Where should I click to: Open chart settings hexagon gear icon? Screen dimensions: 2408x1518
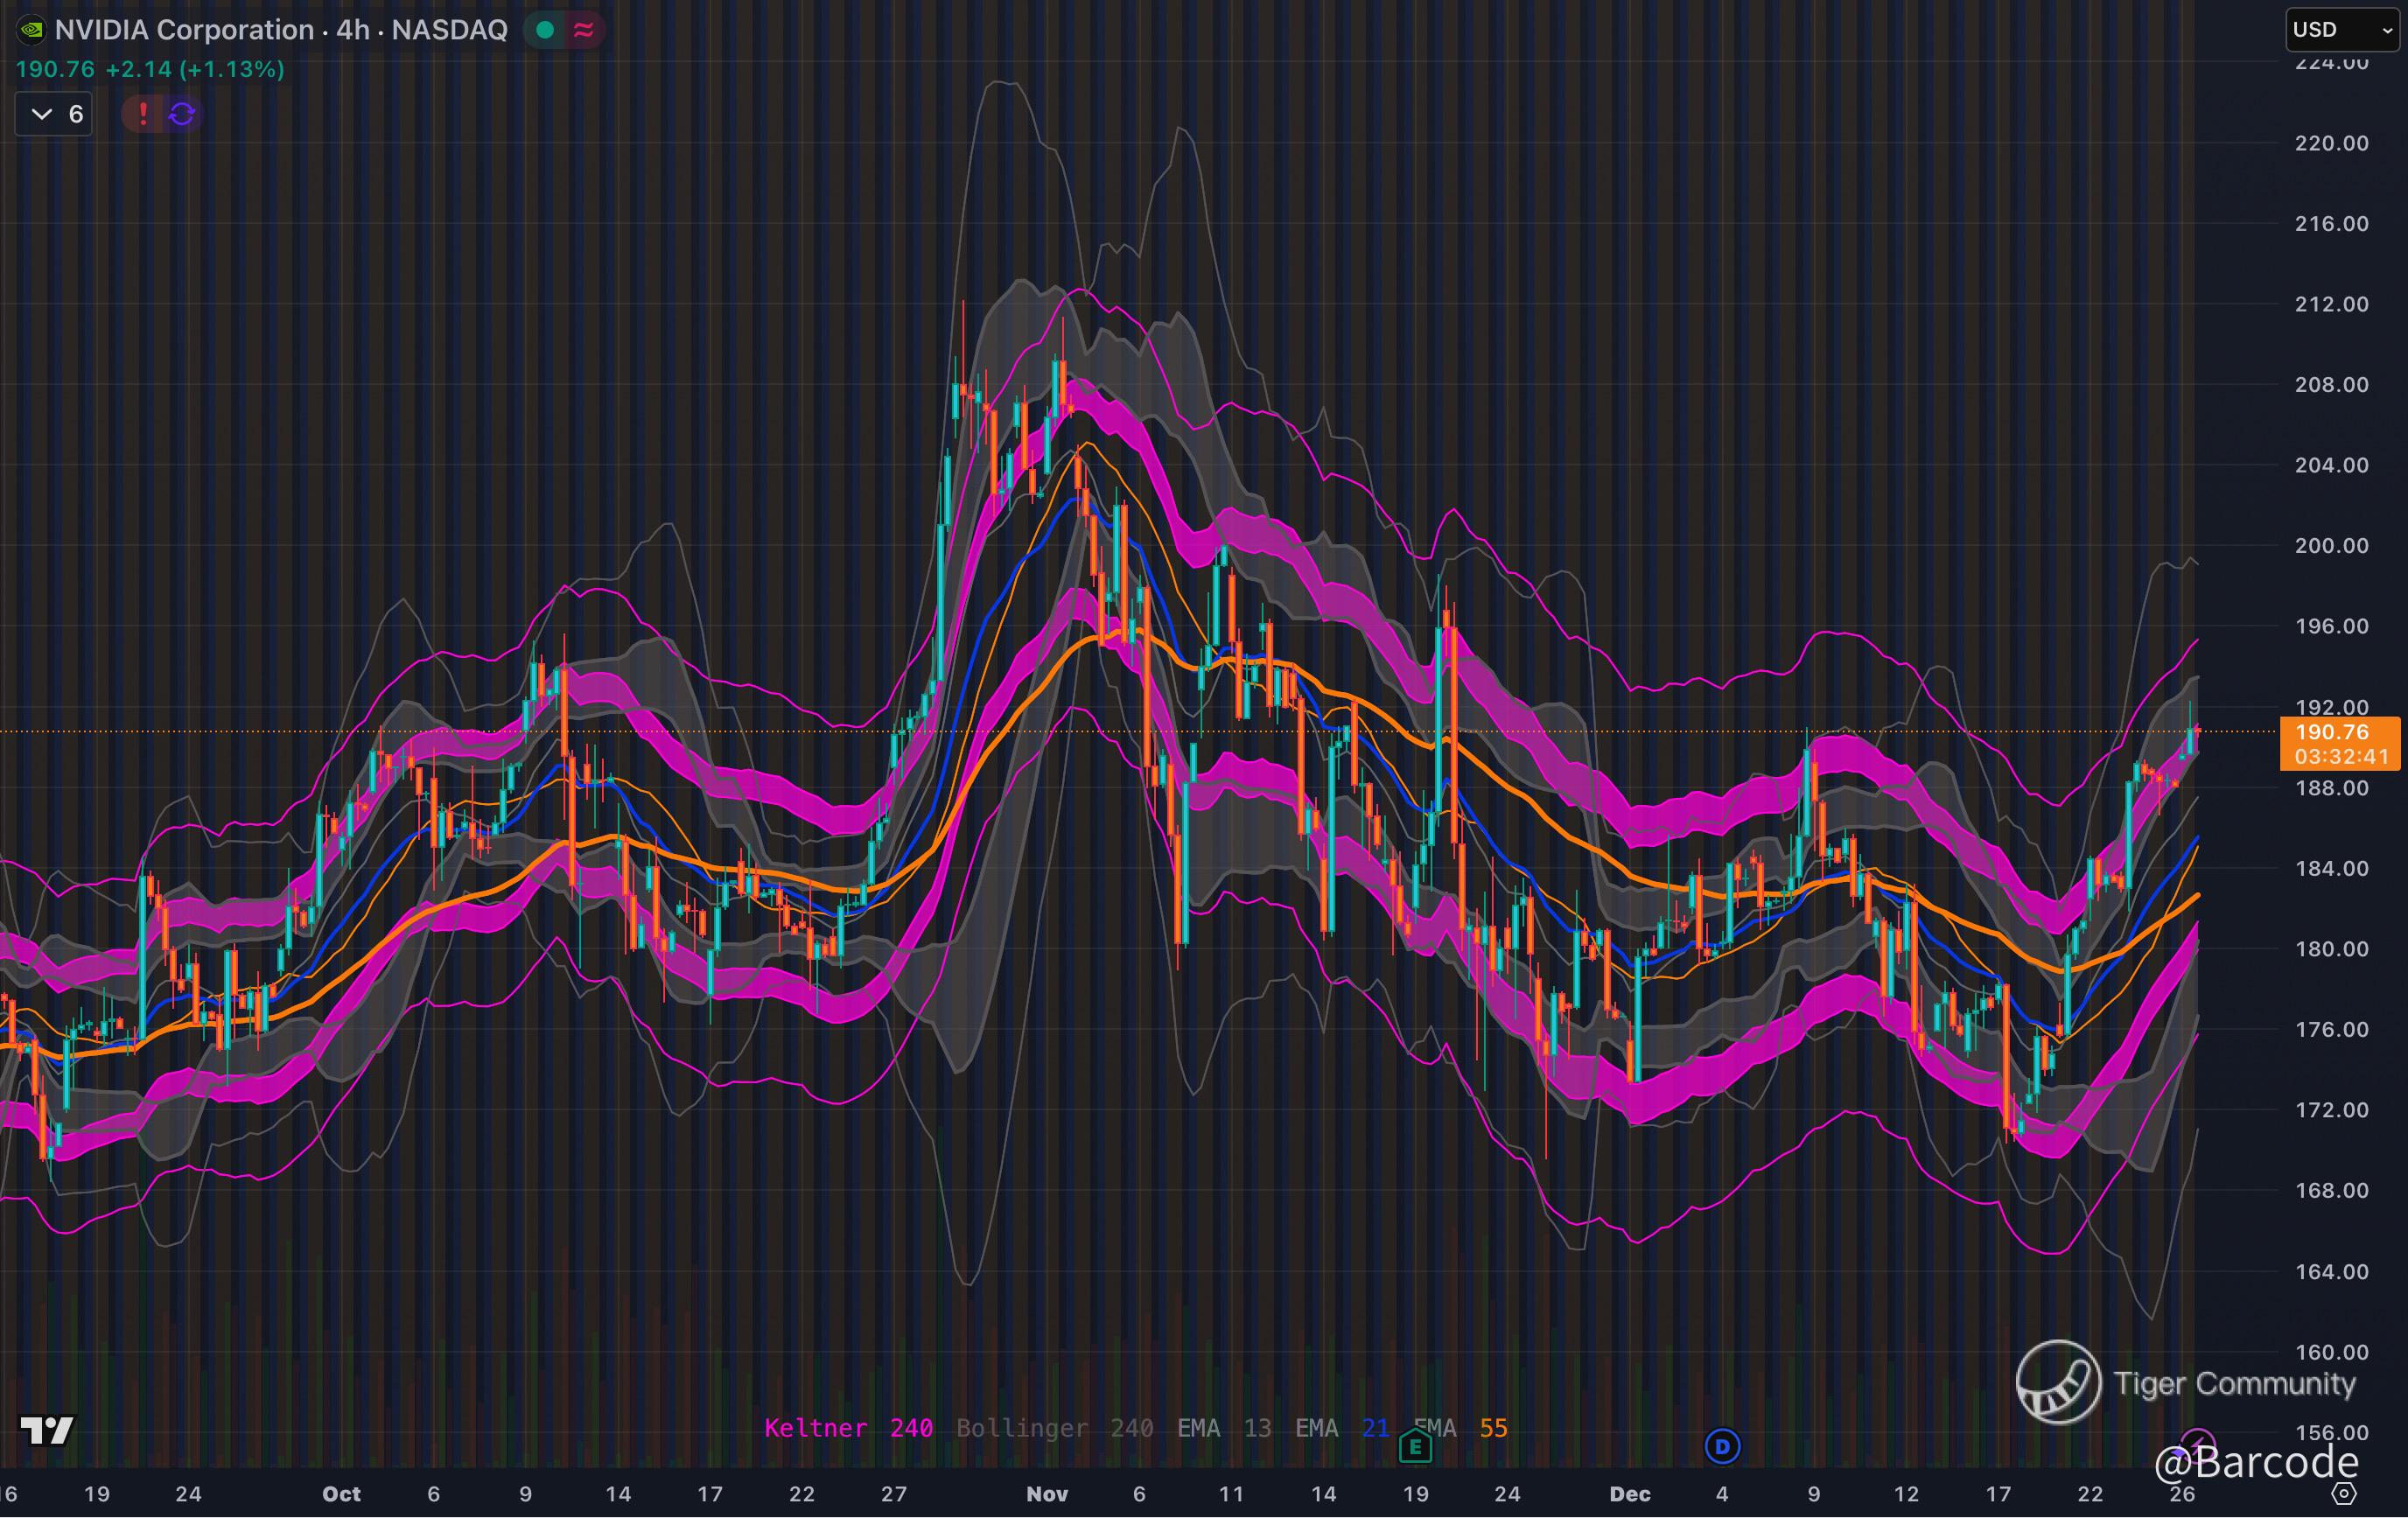[x=2344, y=1494]
